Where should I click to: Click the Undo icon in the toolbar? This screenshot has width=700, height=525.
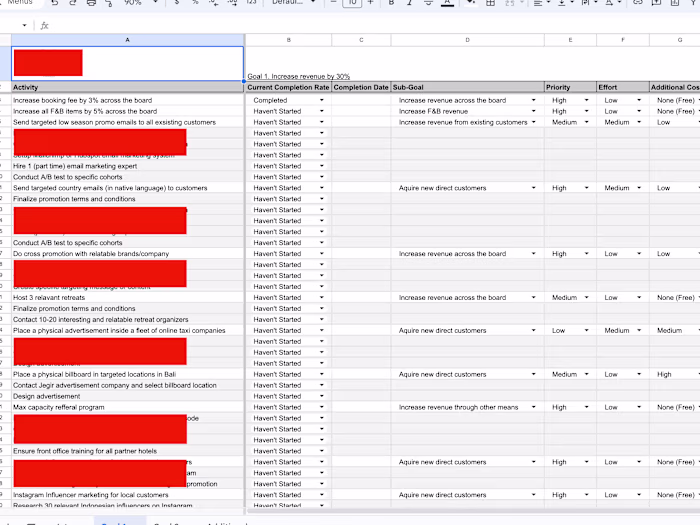coord(55,3)
